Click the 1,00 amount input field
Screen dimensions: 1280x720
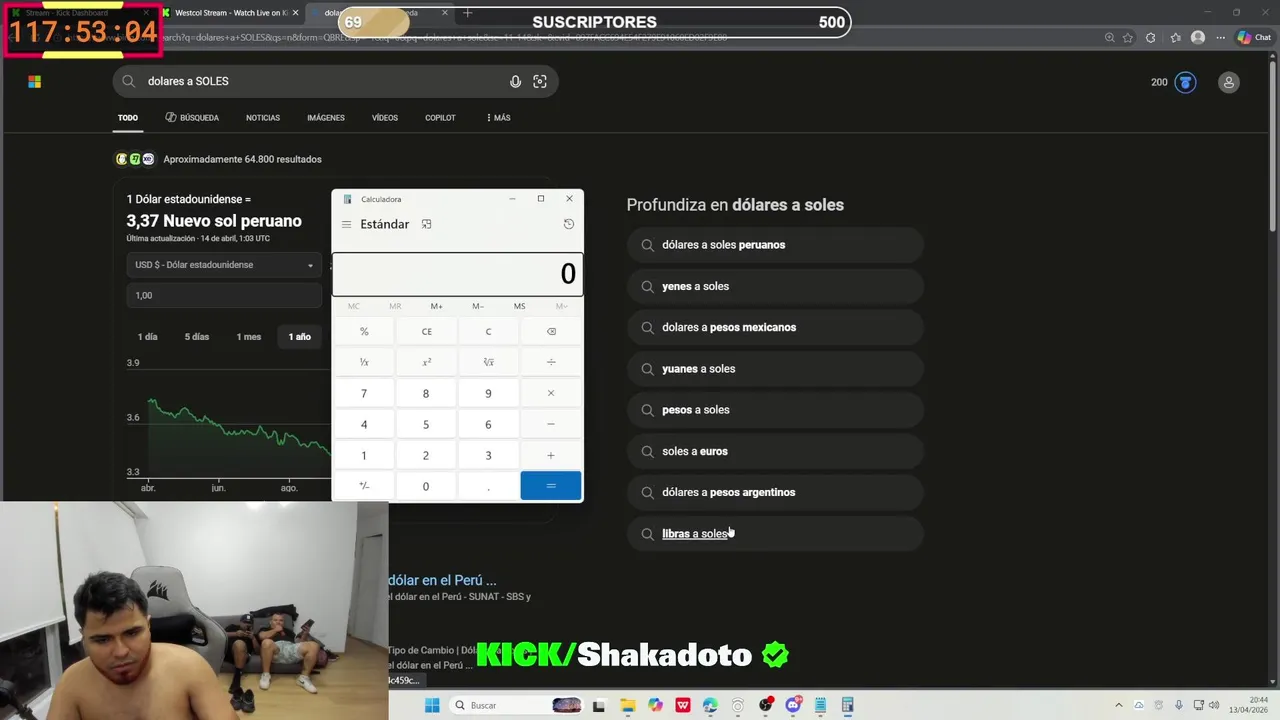(x=224, y=295)
